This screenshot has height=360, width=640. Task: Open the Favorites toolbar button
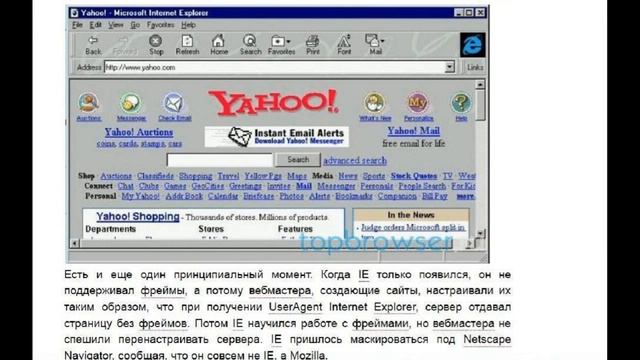(281, 45)
